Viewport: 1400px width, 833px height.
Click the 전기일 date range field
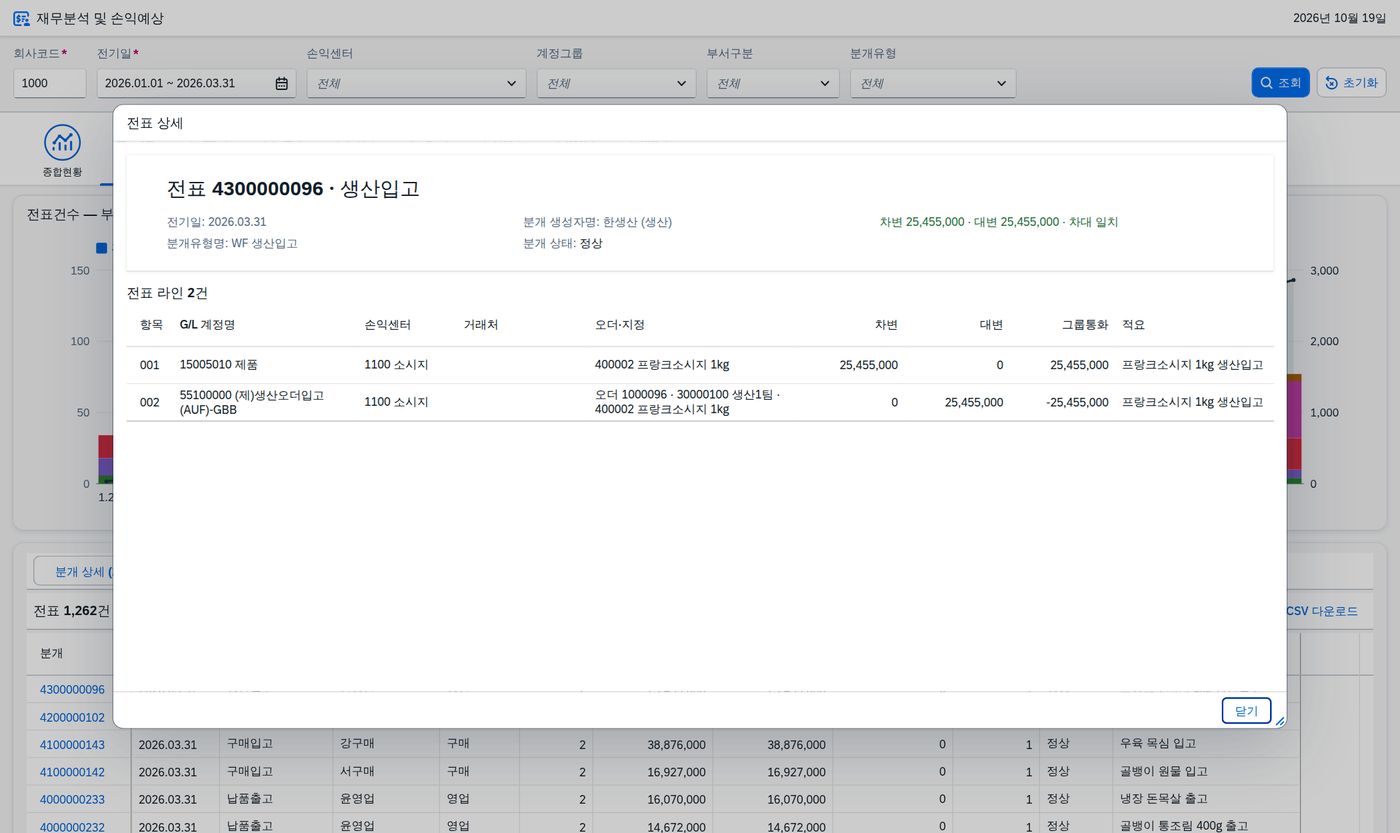(x=196, y=83)
